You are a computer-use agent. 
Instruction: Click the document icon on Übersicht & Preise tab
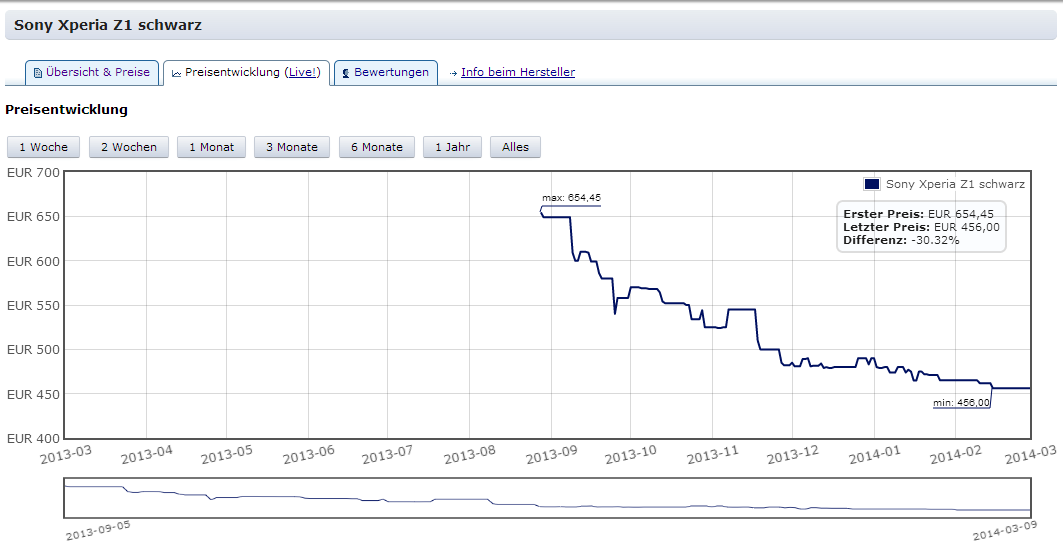click(x=38, y=73)
